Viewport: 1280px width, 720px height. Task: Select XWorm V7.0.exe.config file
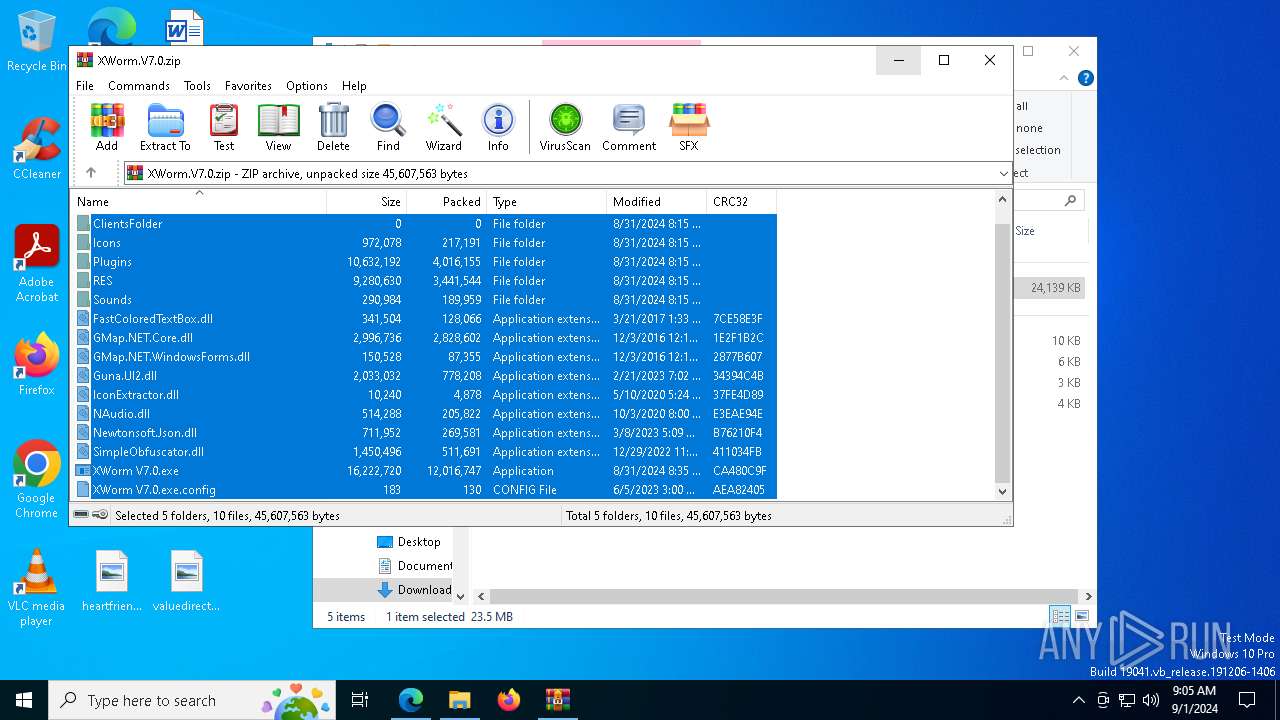425,490
